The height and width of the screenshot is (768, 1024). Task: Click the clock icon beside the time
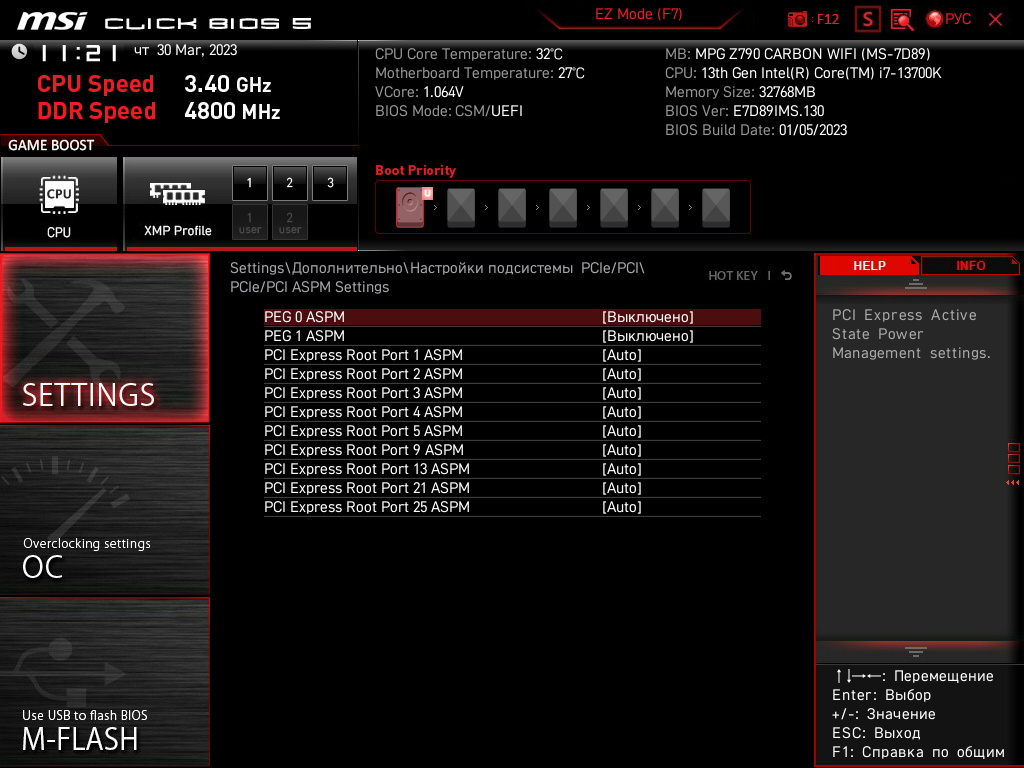pyautogui.click(x=20, y=51)
